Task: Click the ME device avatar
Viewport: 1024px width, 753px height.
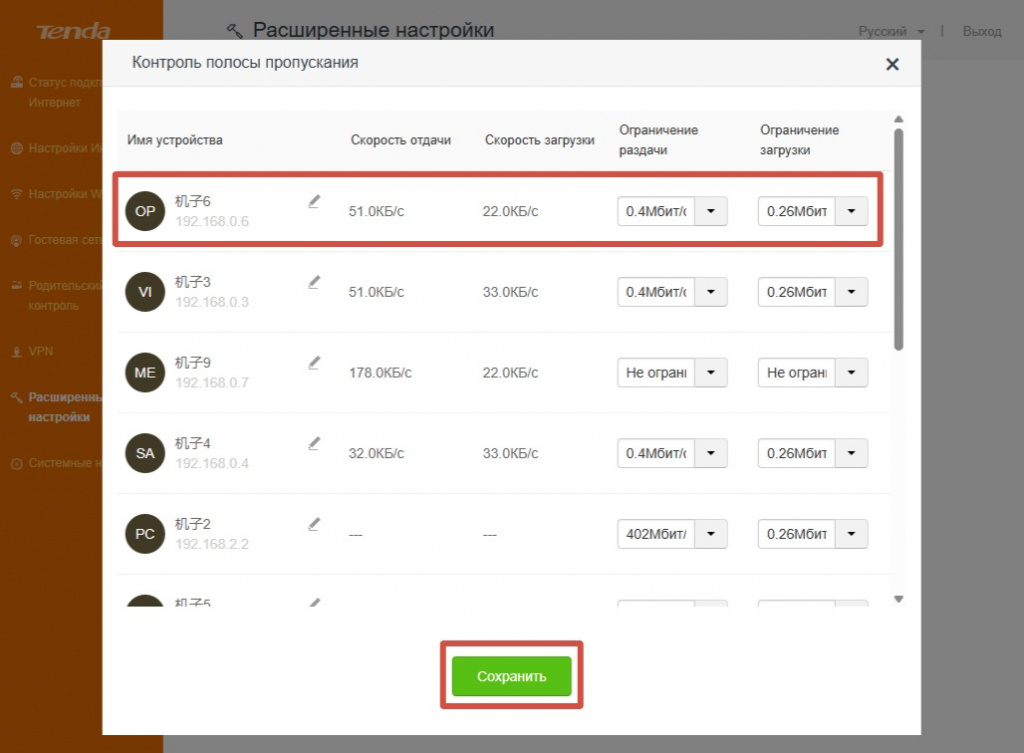Action: (x=145, y=372)
